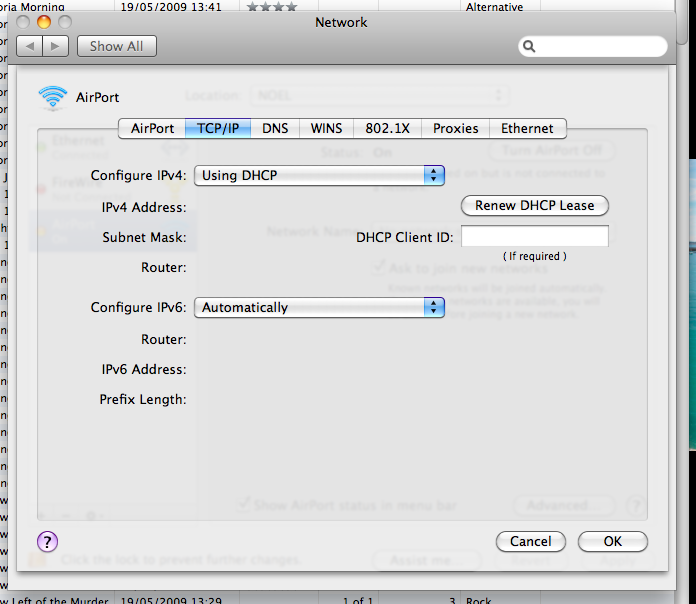Click the Alternative genre cell in iTunes window
The image size is (696, 604).
[x=494, y=7]
